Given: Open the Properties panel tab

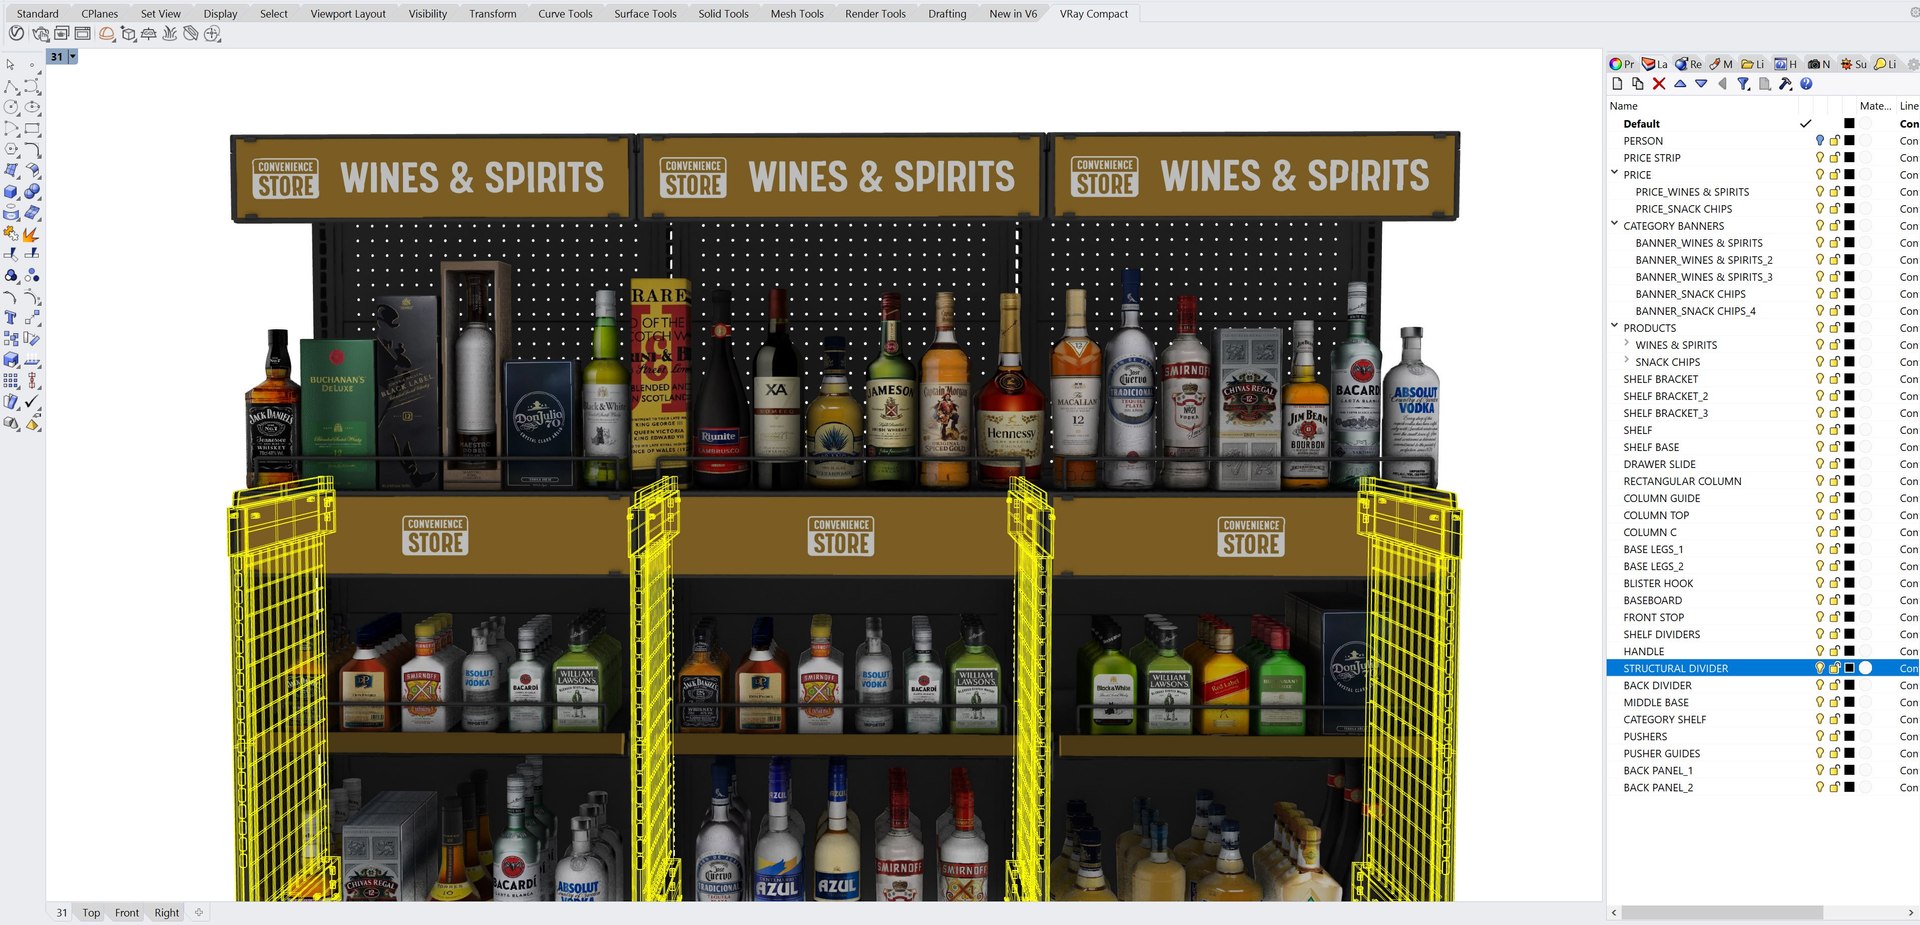Looking at the screenshot, I should [x=1622, y=64].
